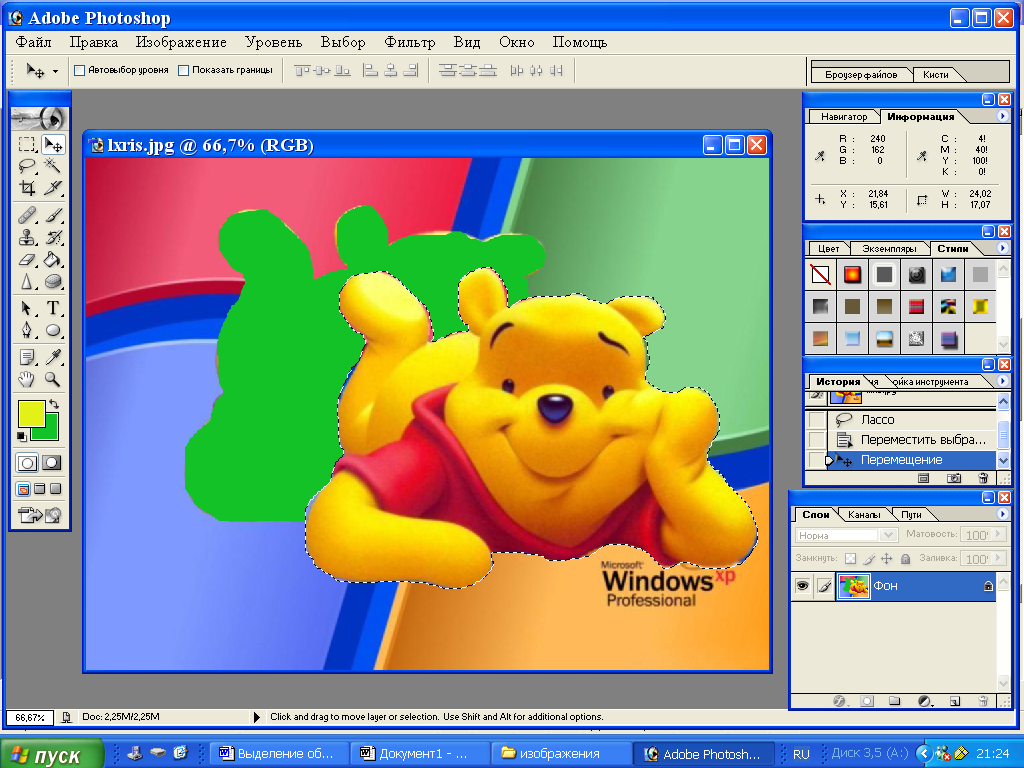The height and width of the screenshot is (768, 1024).
Task: Toggle lock all in Layers panel
Action: [x=905, y=558]
